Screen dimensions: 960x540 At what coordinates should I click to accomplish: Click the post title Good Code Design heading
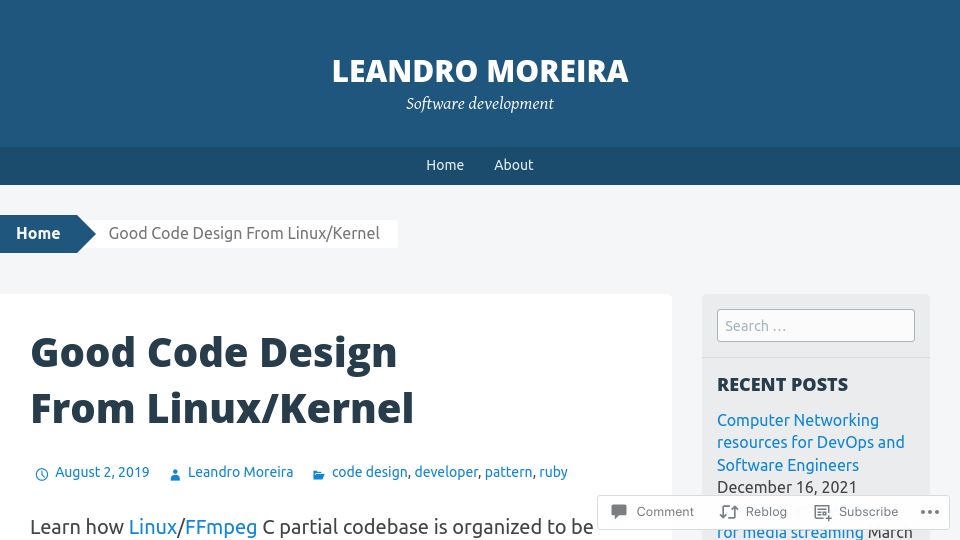(x=222, y=380)
